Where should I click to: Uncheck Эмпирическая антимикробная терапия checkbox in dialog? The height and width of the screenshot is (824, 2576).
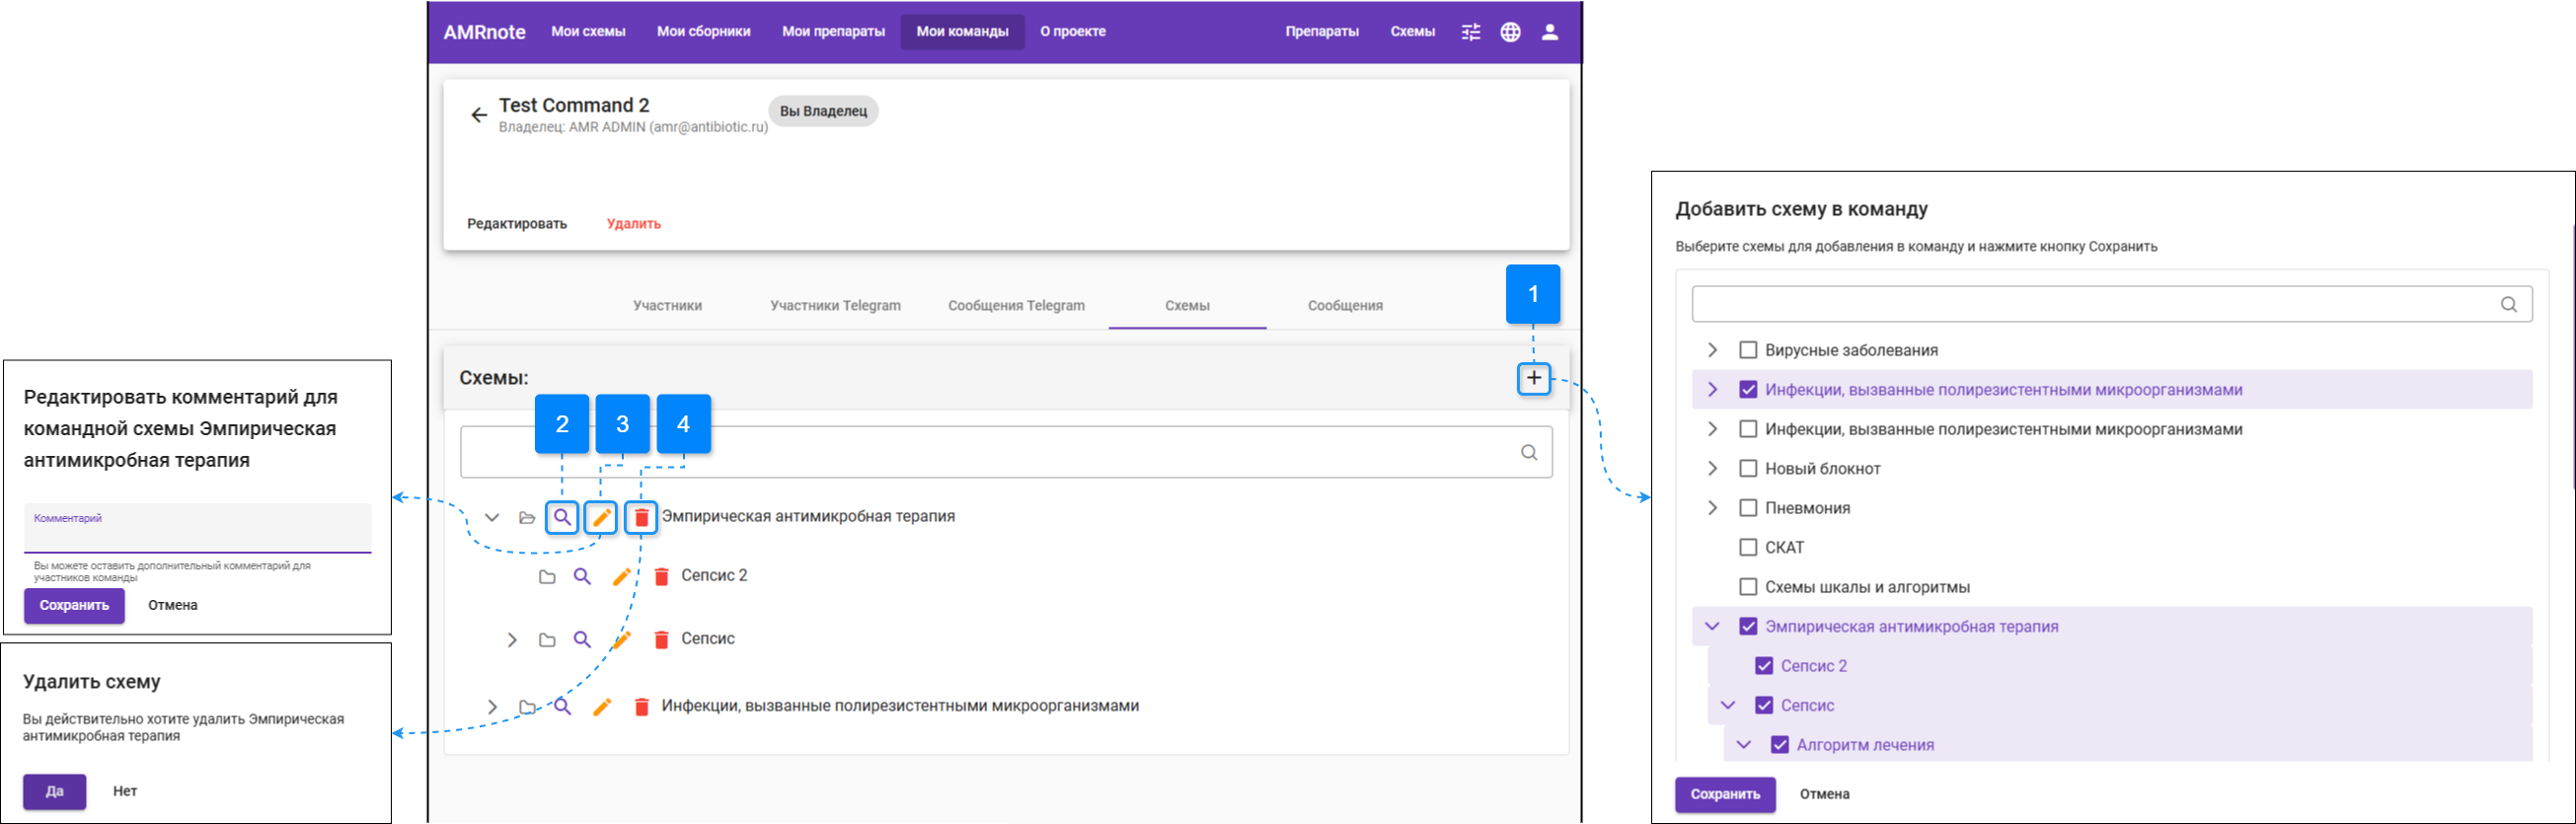pos(1748,626)
